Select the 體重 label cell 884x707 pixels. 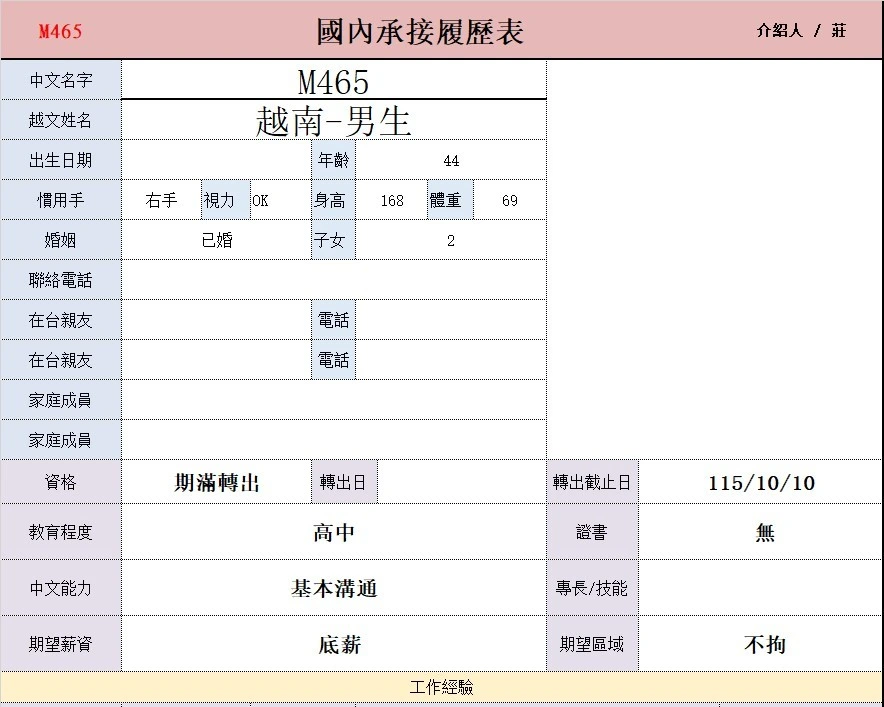coord(450,200)
